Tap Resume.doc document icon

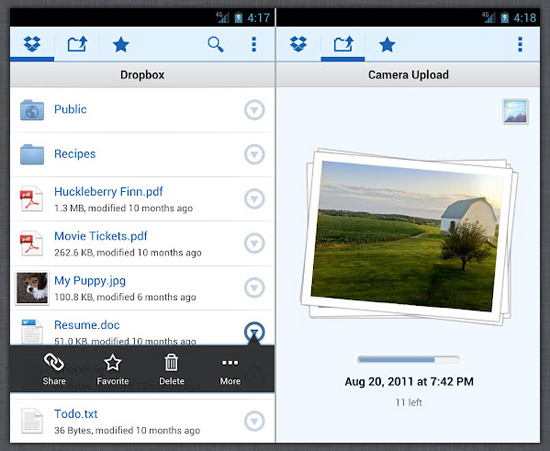(x=32, y=332)
